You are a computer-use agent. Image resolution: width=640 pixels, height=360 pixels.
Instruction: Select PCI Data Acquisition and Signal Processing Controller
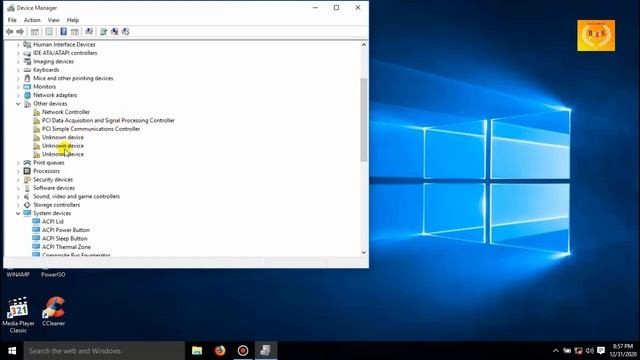coord(108,120)
